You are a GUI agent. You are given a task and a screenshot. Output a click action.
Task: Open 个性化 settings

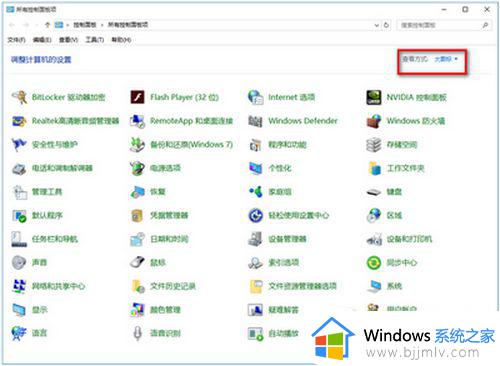click(270, 168)
